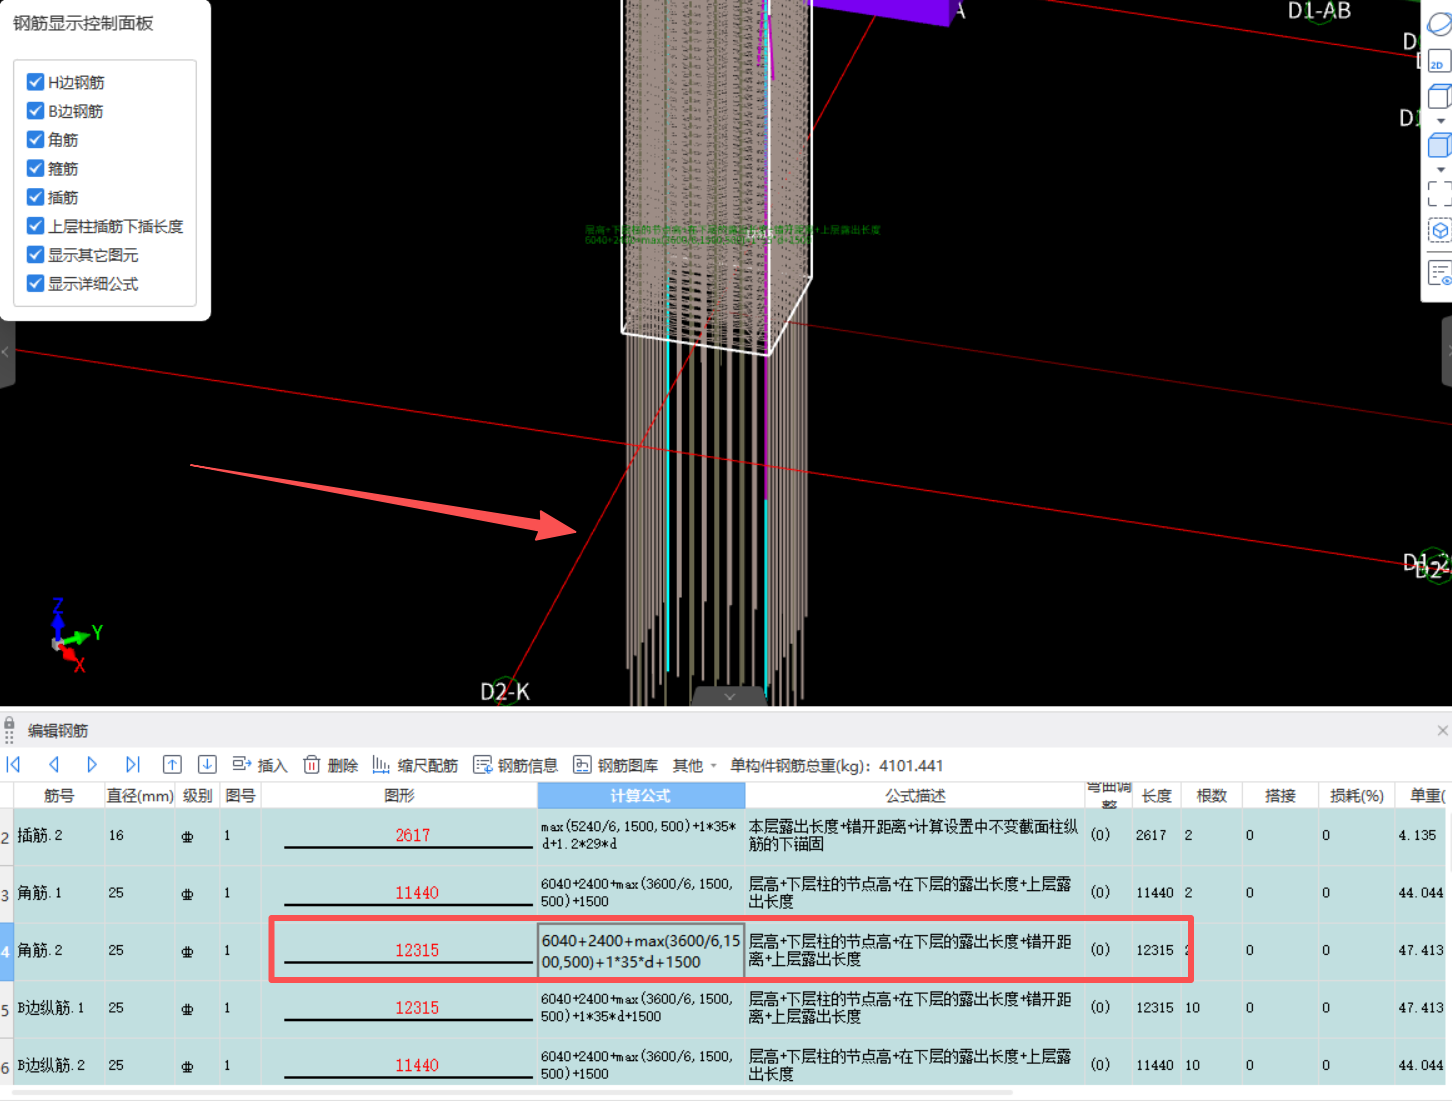Click the 根数 column header

(1212, 796)
